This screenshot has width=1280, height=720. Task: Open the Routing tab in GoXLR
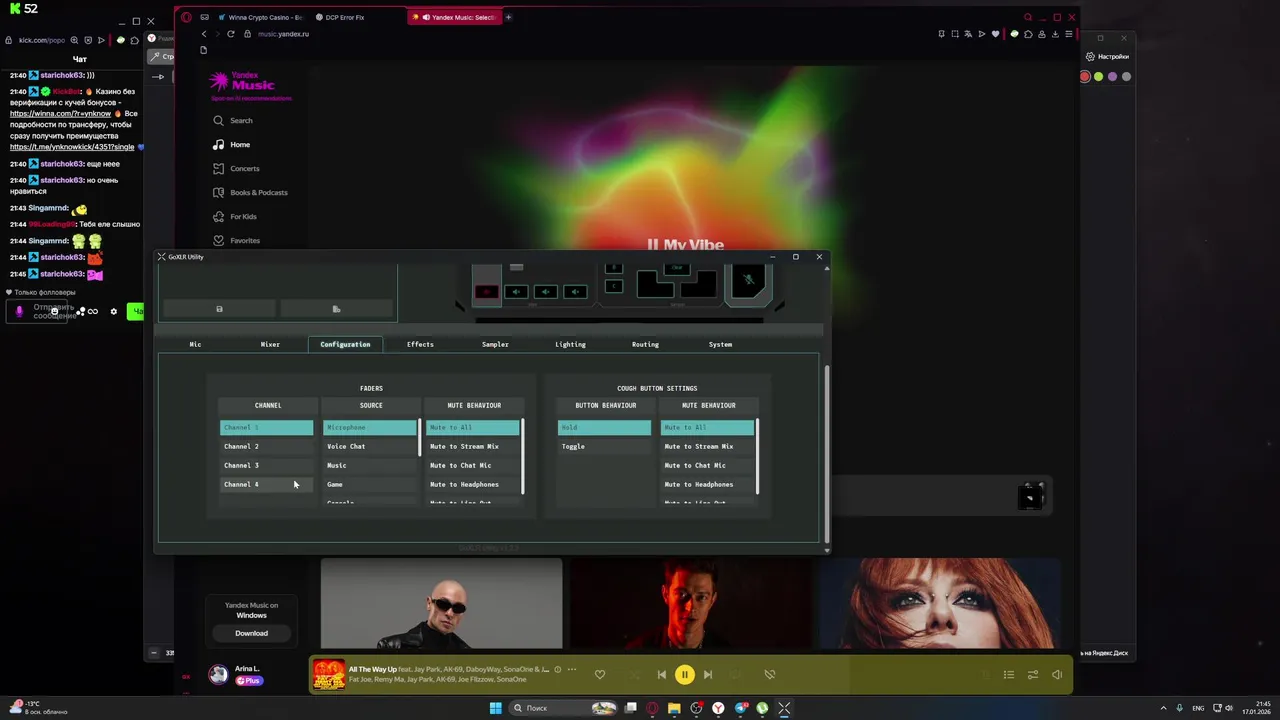645,344
